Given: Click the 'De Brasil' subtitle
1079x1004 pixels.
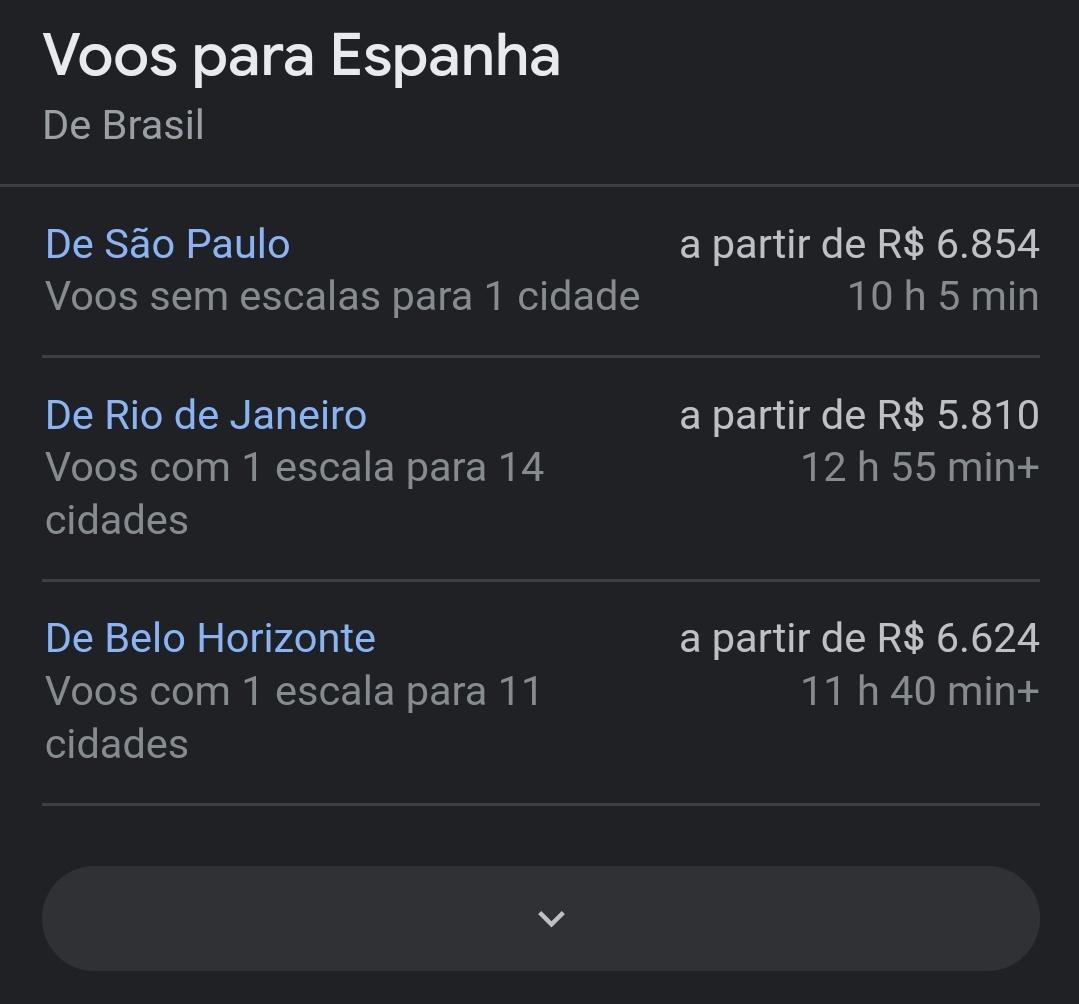Looking at the screenshot, I should [x=123, y=125].
